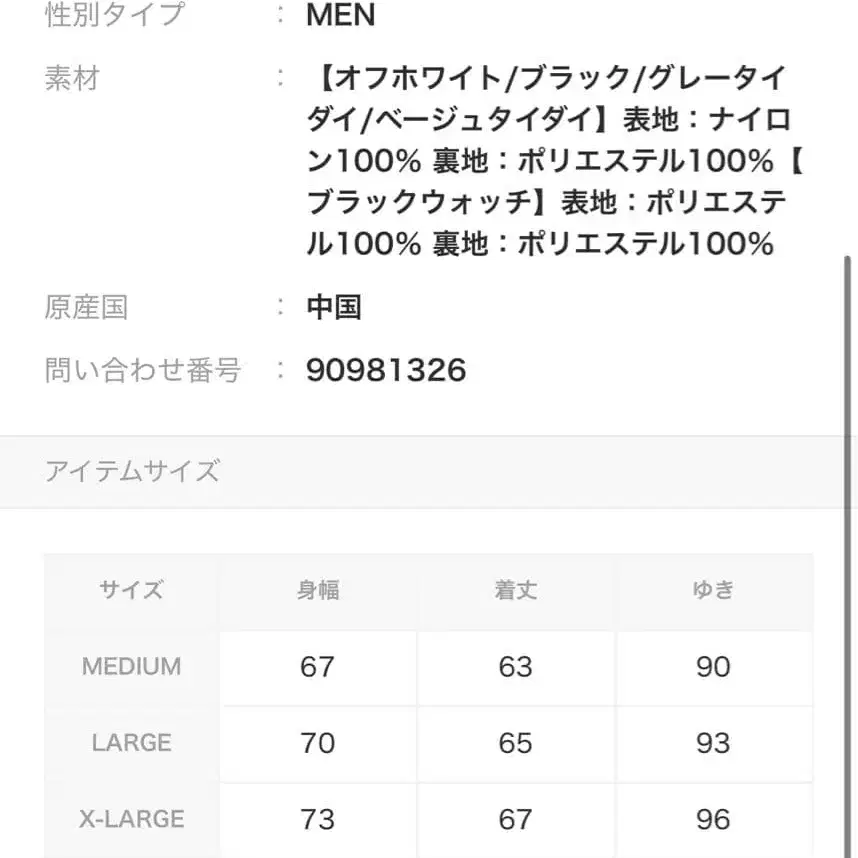
Task: Click the X-LARGE ゆき value 96
Action: click(713, 820)
